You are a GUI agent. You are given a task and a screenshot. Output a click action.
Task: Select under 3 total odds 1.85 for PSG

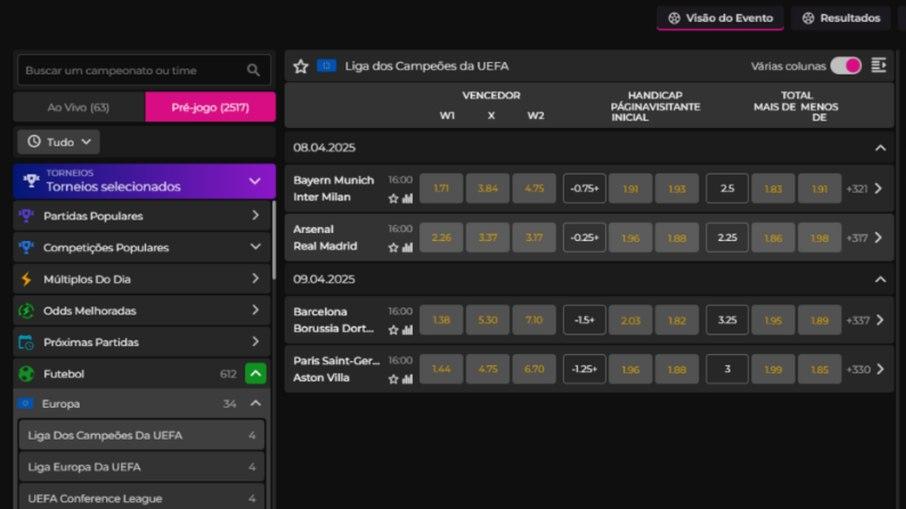tap(819, 369)
